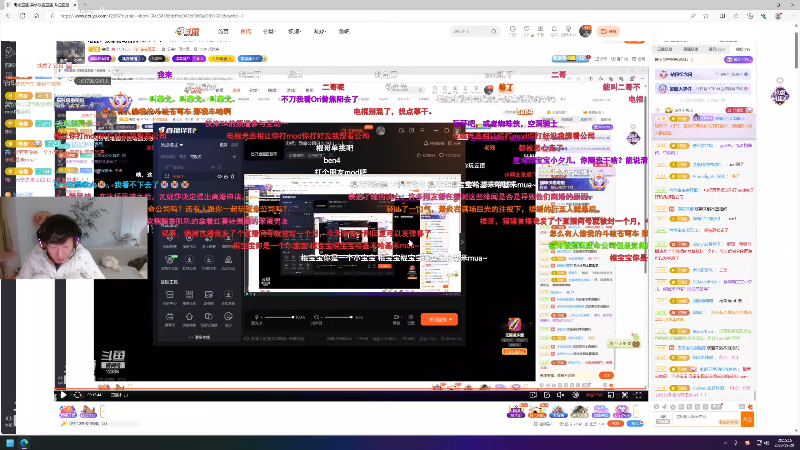Click the orange send button beside the chat input
The height and width of the screenshot is (450, 800).
click(x=747, y=419)
